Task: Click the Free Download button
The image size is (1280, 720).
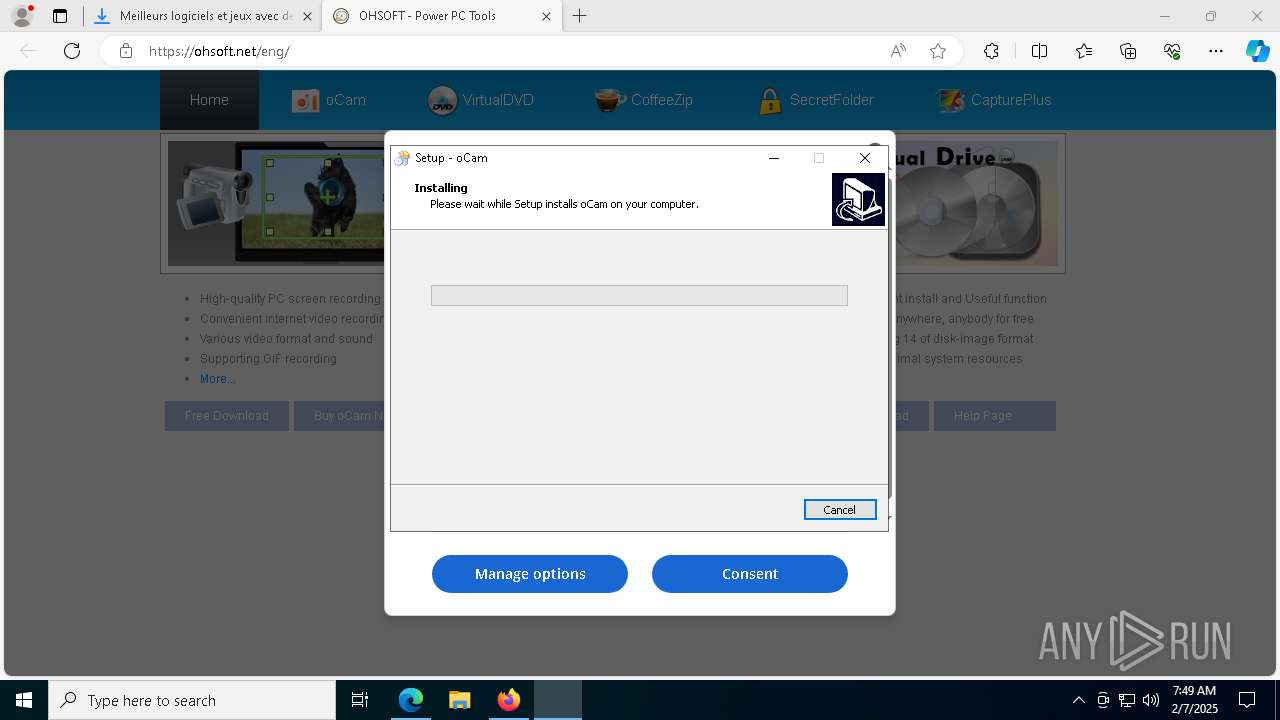Action: pyautogui.click(x=227, y=416)
